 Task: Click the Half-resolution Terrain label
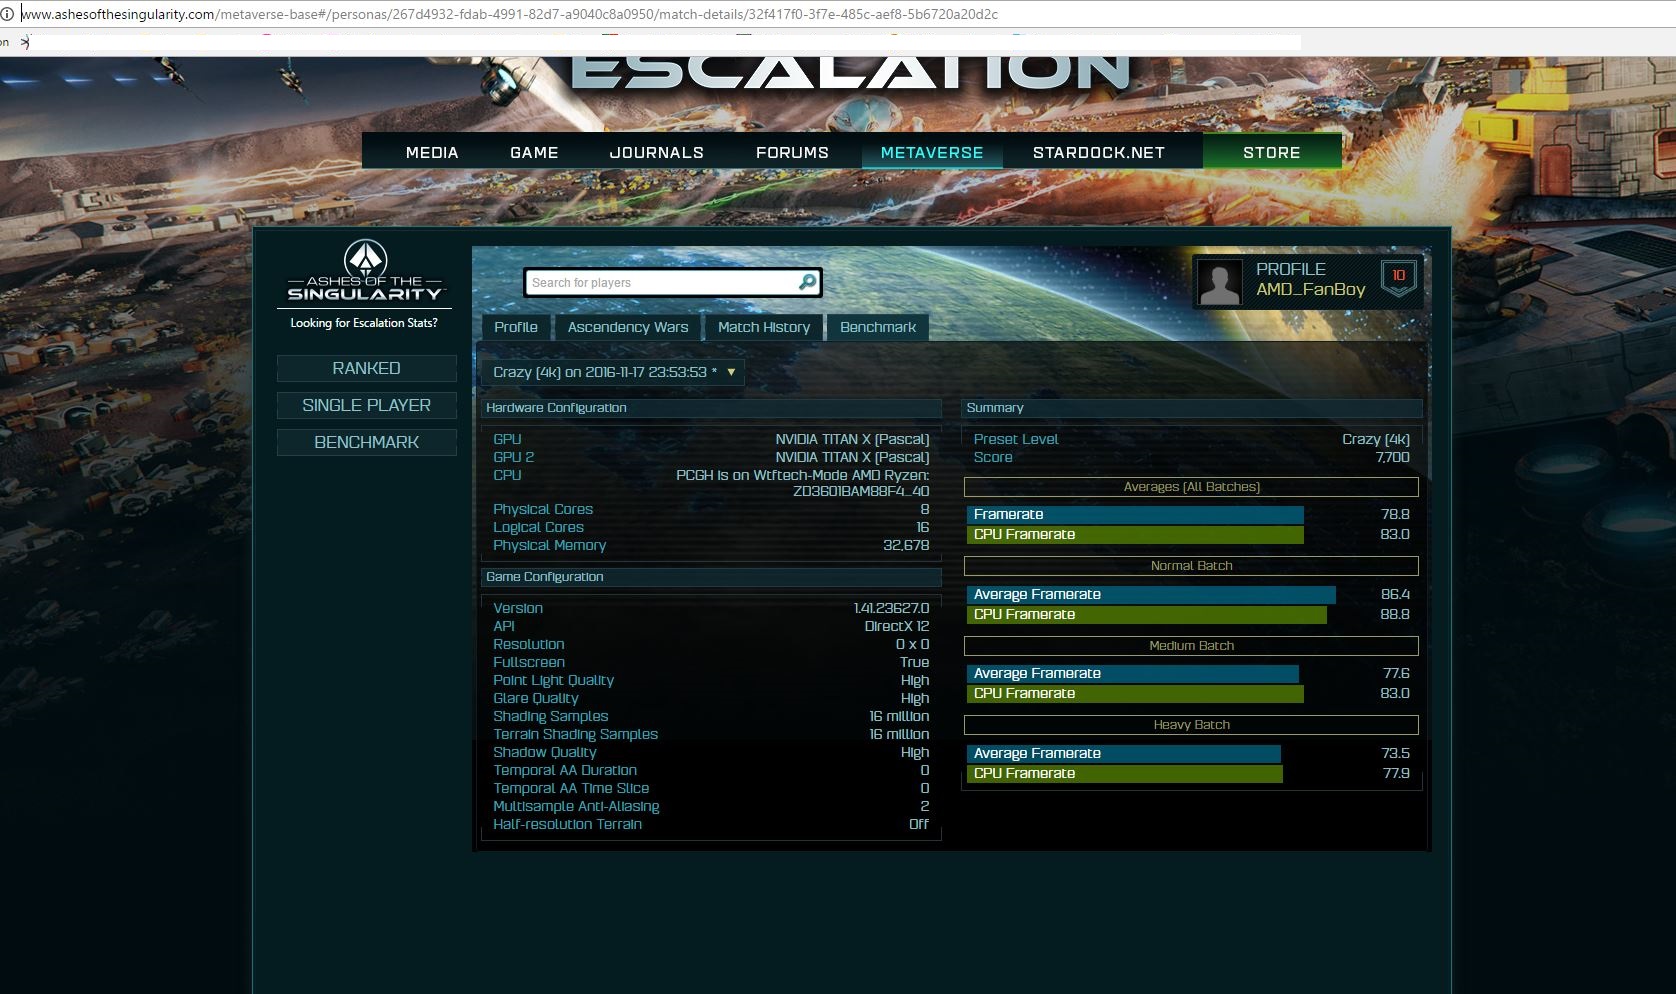[567, 824]
